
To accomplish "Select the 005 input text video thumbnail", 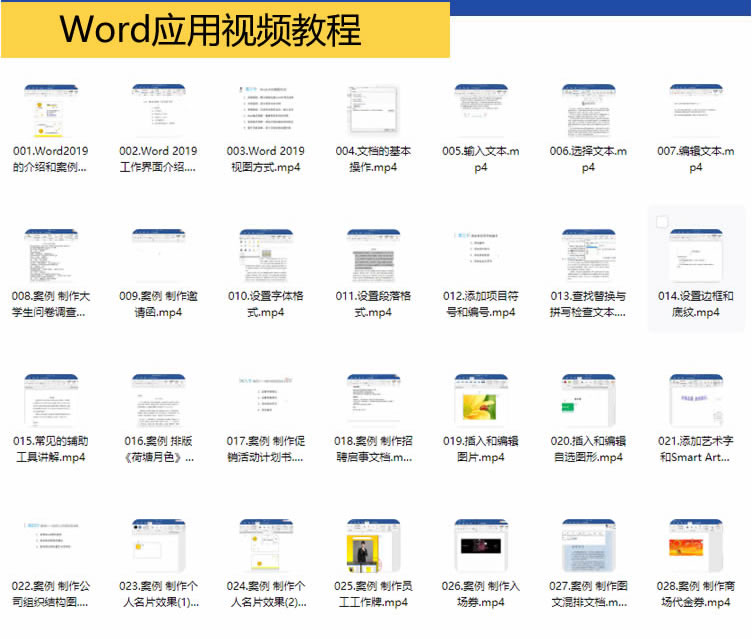I will click(481, 111).
